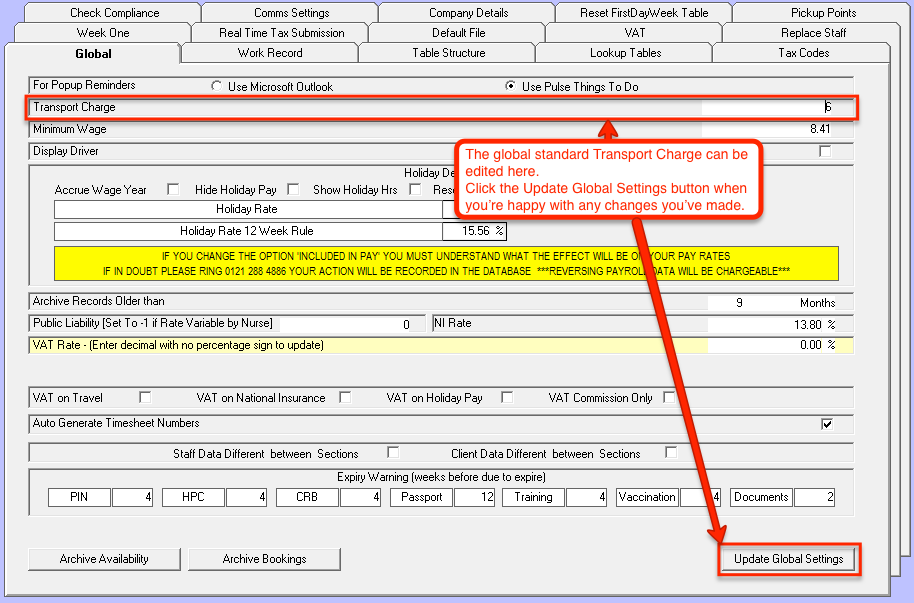This screenshot has height=603, width=914.
Task: Open the Check Compliance tab
Action: pyautogui.click(x=114, y=13)
